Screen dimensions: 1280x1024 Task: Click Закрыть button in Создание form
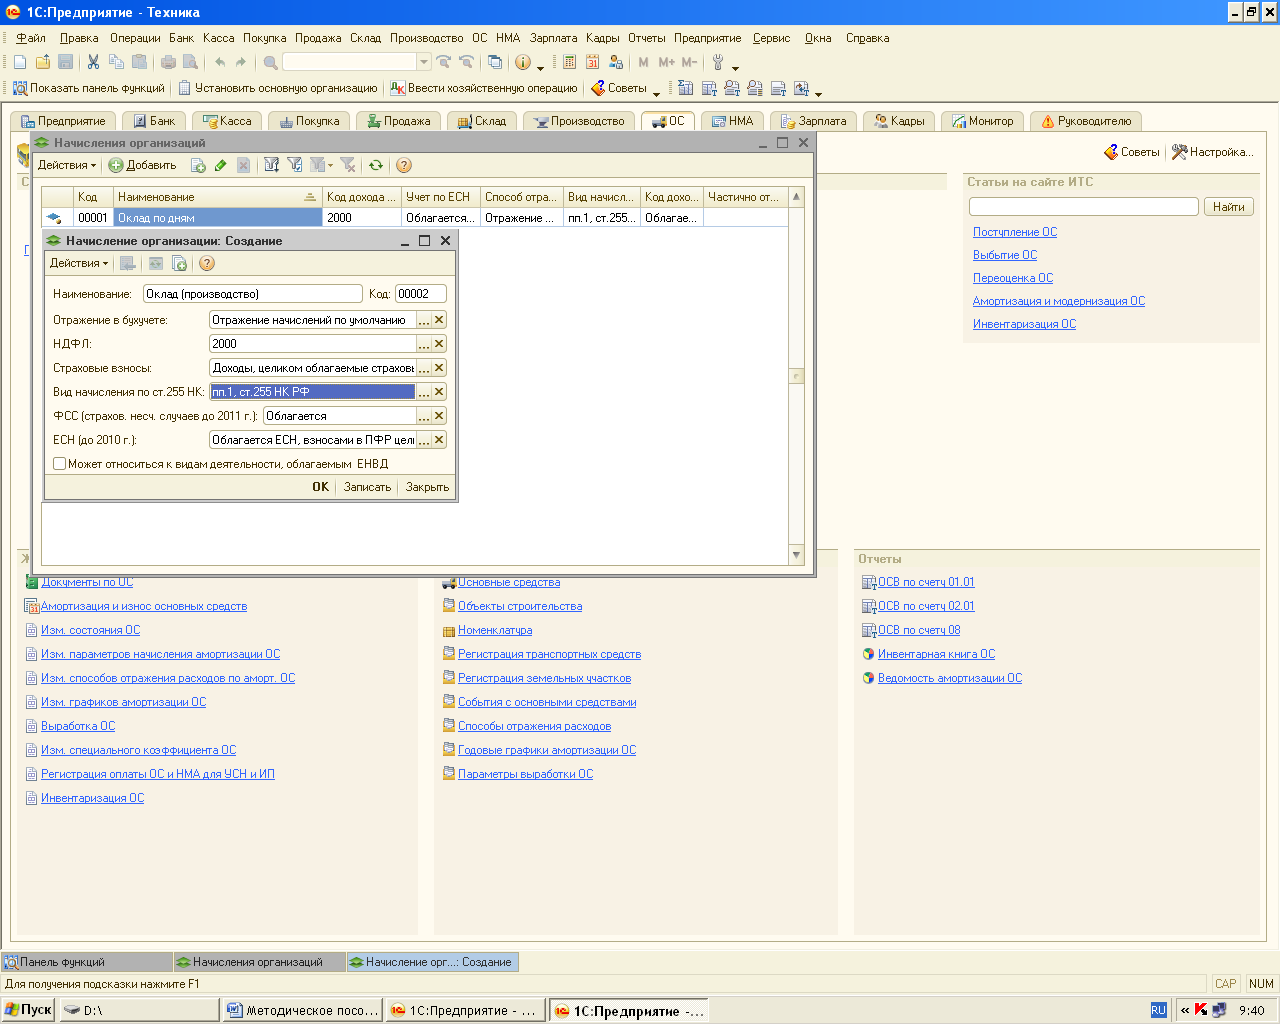427,487
